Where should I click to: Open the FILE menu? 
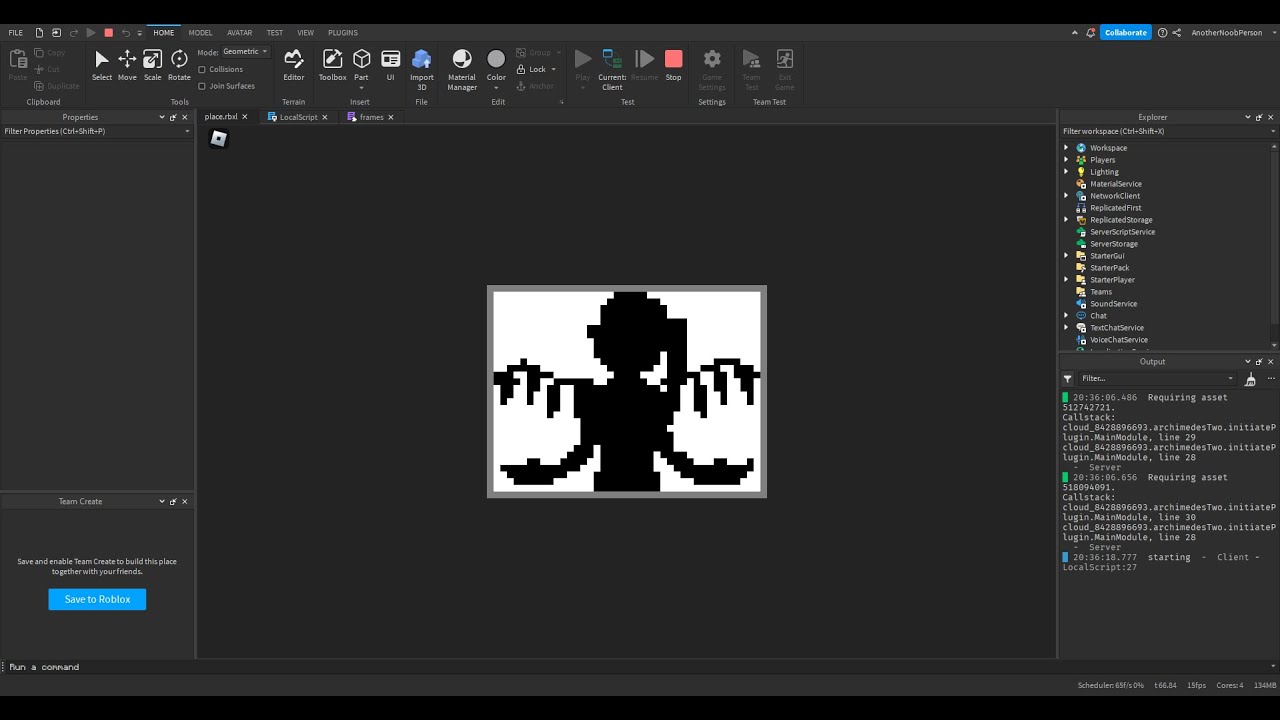(x=16, y=33)
